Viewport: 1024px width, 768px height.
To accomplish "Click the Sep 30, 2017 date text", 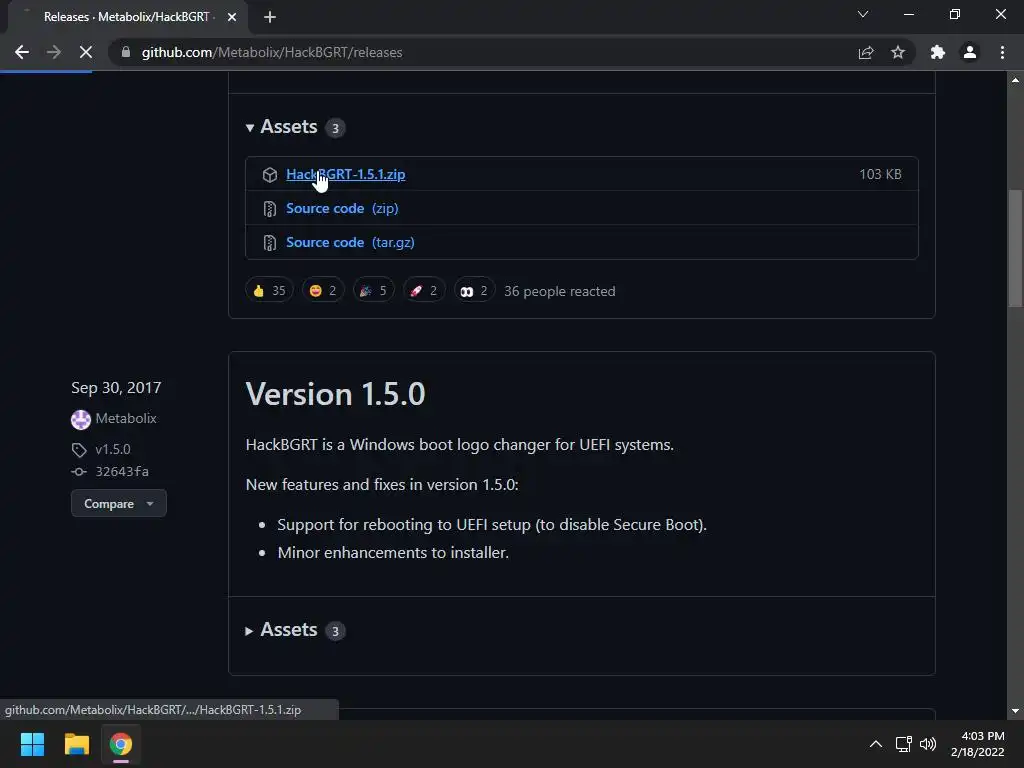I will [x=116, y=388].
